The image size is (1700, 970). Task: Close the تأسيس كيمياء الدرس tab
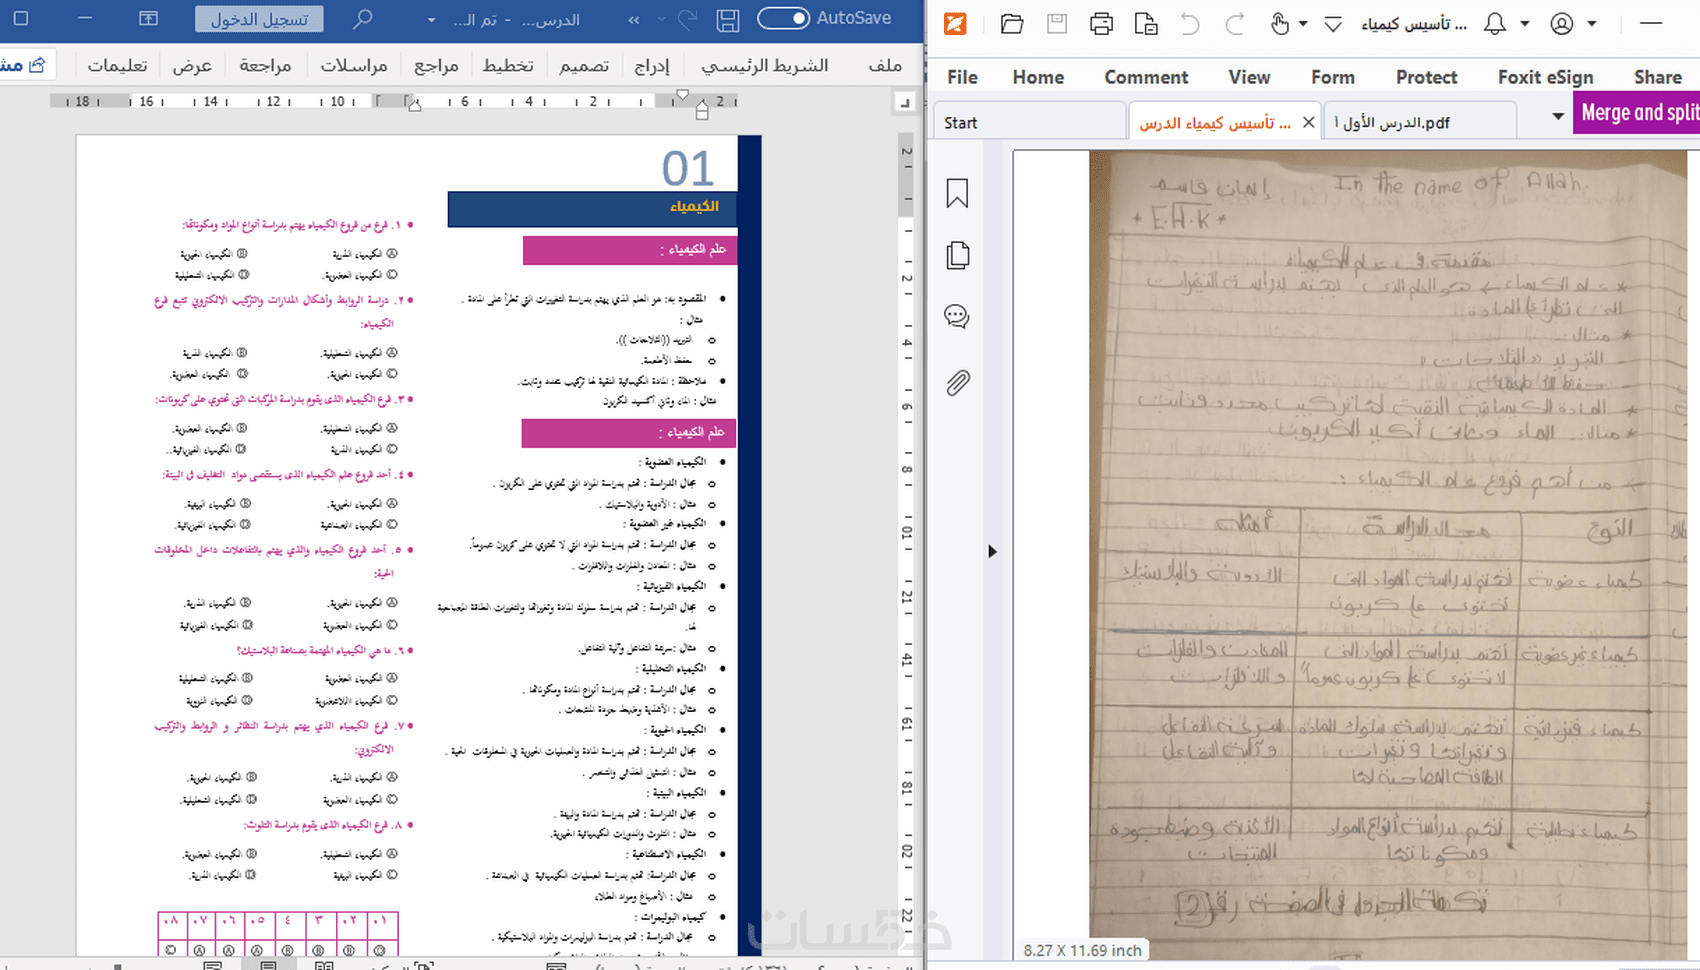[1308, 122]
